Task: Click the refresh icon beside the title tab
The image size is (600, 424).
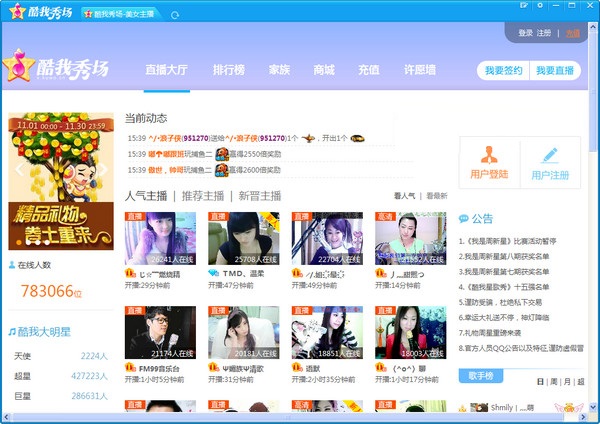Action: (175, 15)
